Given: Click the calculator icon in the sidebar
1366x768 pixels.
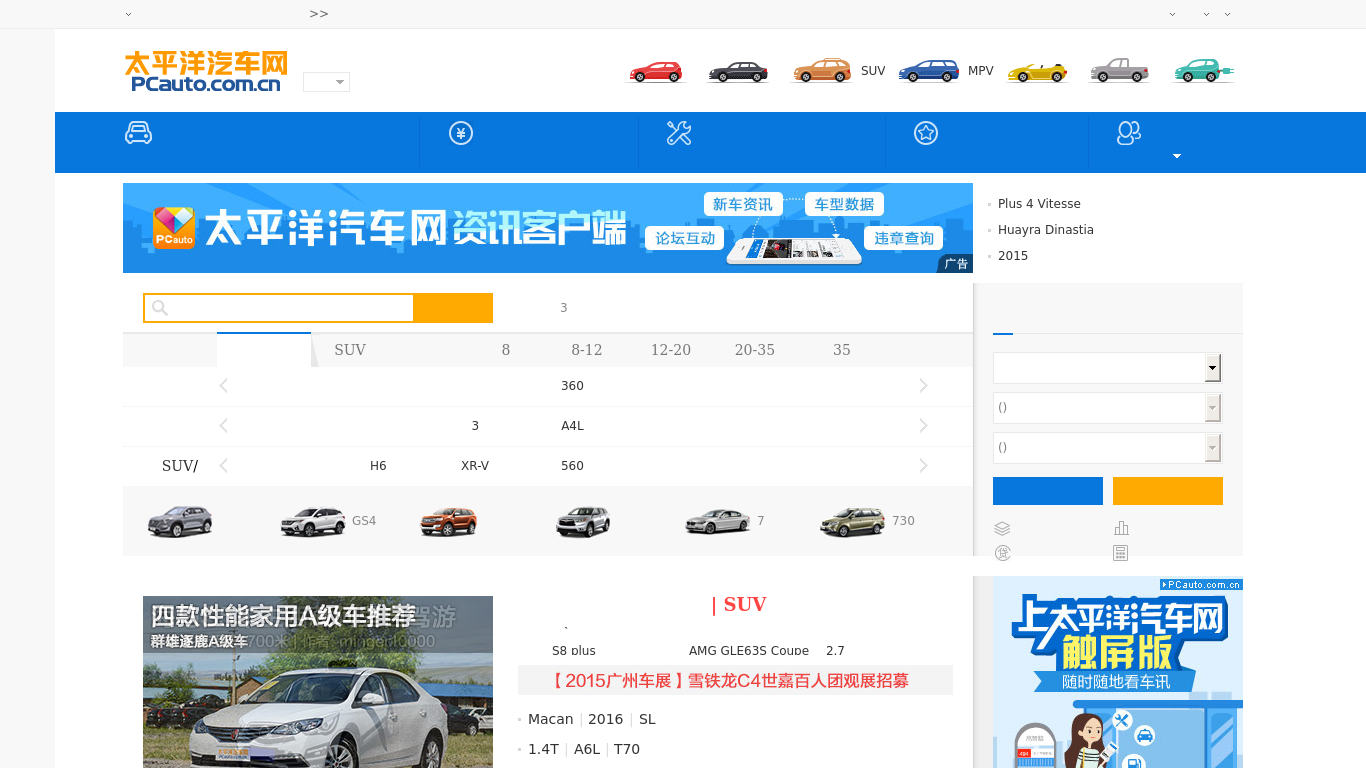Looking at the screenshot, I should coord(1121,553).
